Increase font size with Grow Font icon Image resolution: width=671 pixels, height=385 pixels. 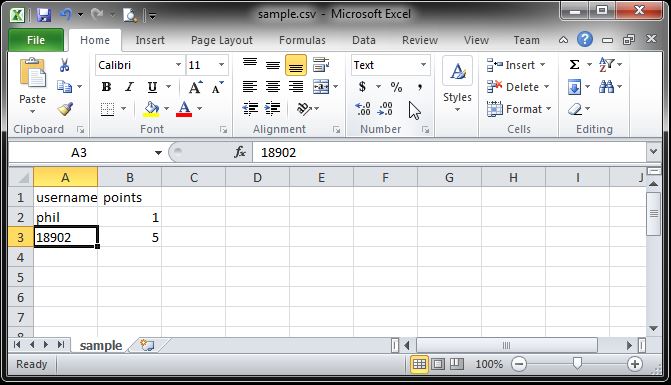point(196,87)
